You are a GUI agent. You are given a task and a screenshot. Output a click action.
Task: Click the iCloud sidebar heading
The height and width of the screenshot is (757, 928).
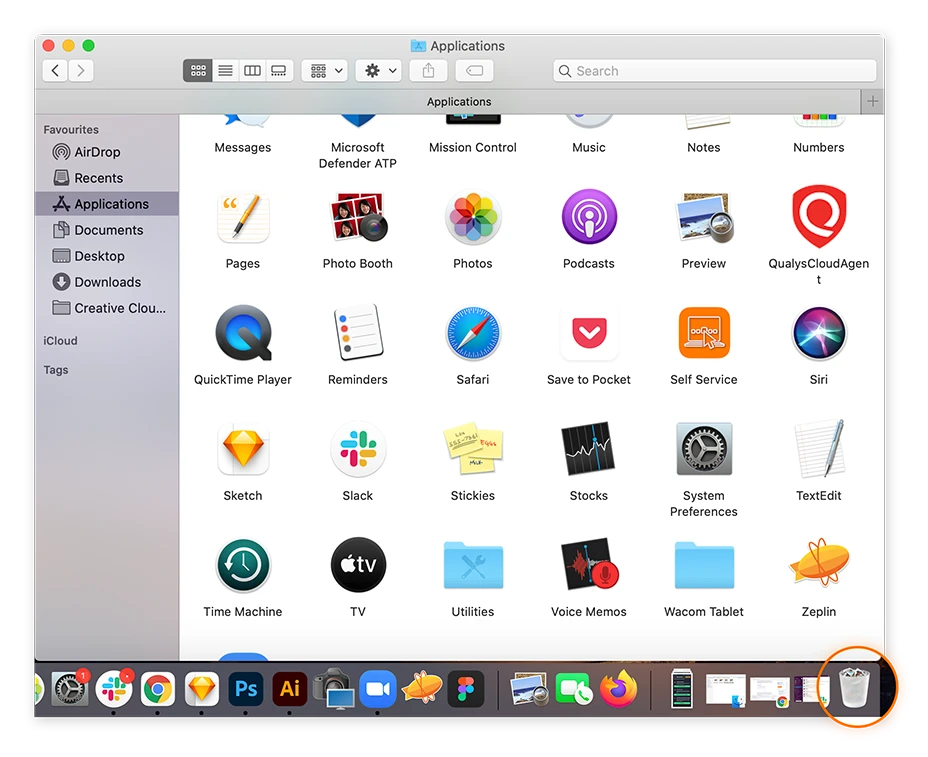coord(60,341)
